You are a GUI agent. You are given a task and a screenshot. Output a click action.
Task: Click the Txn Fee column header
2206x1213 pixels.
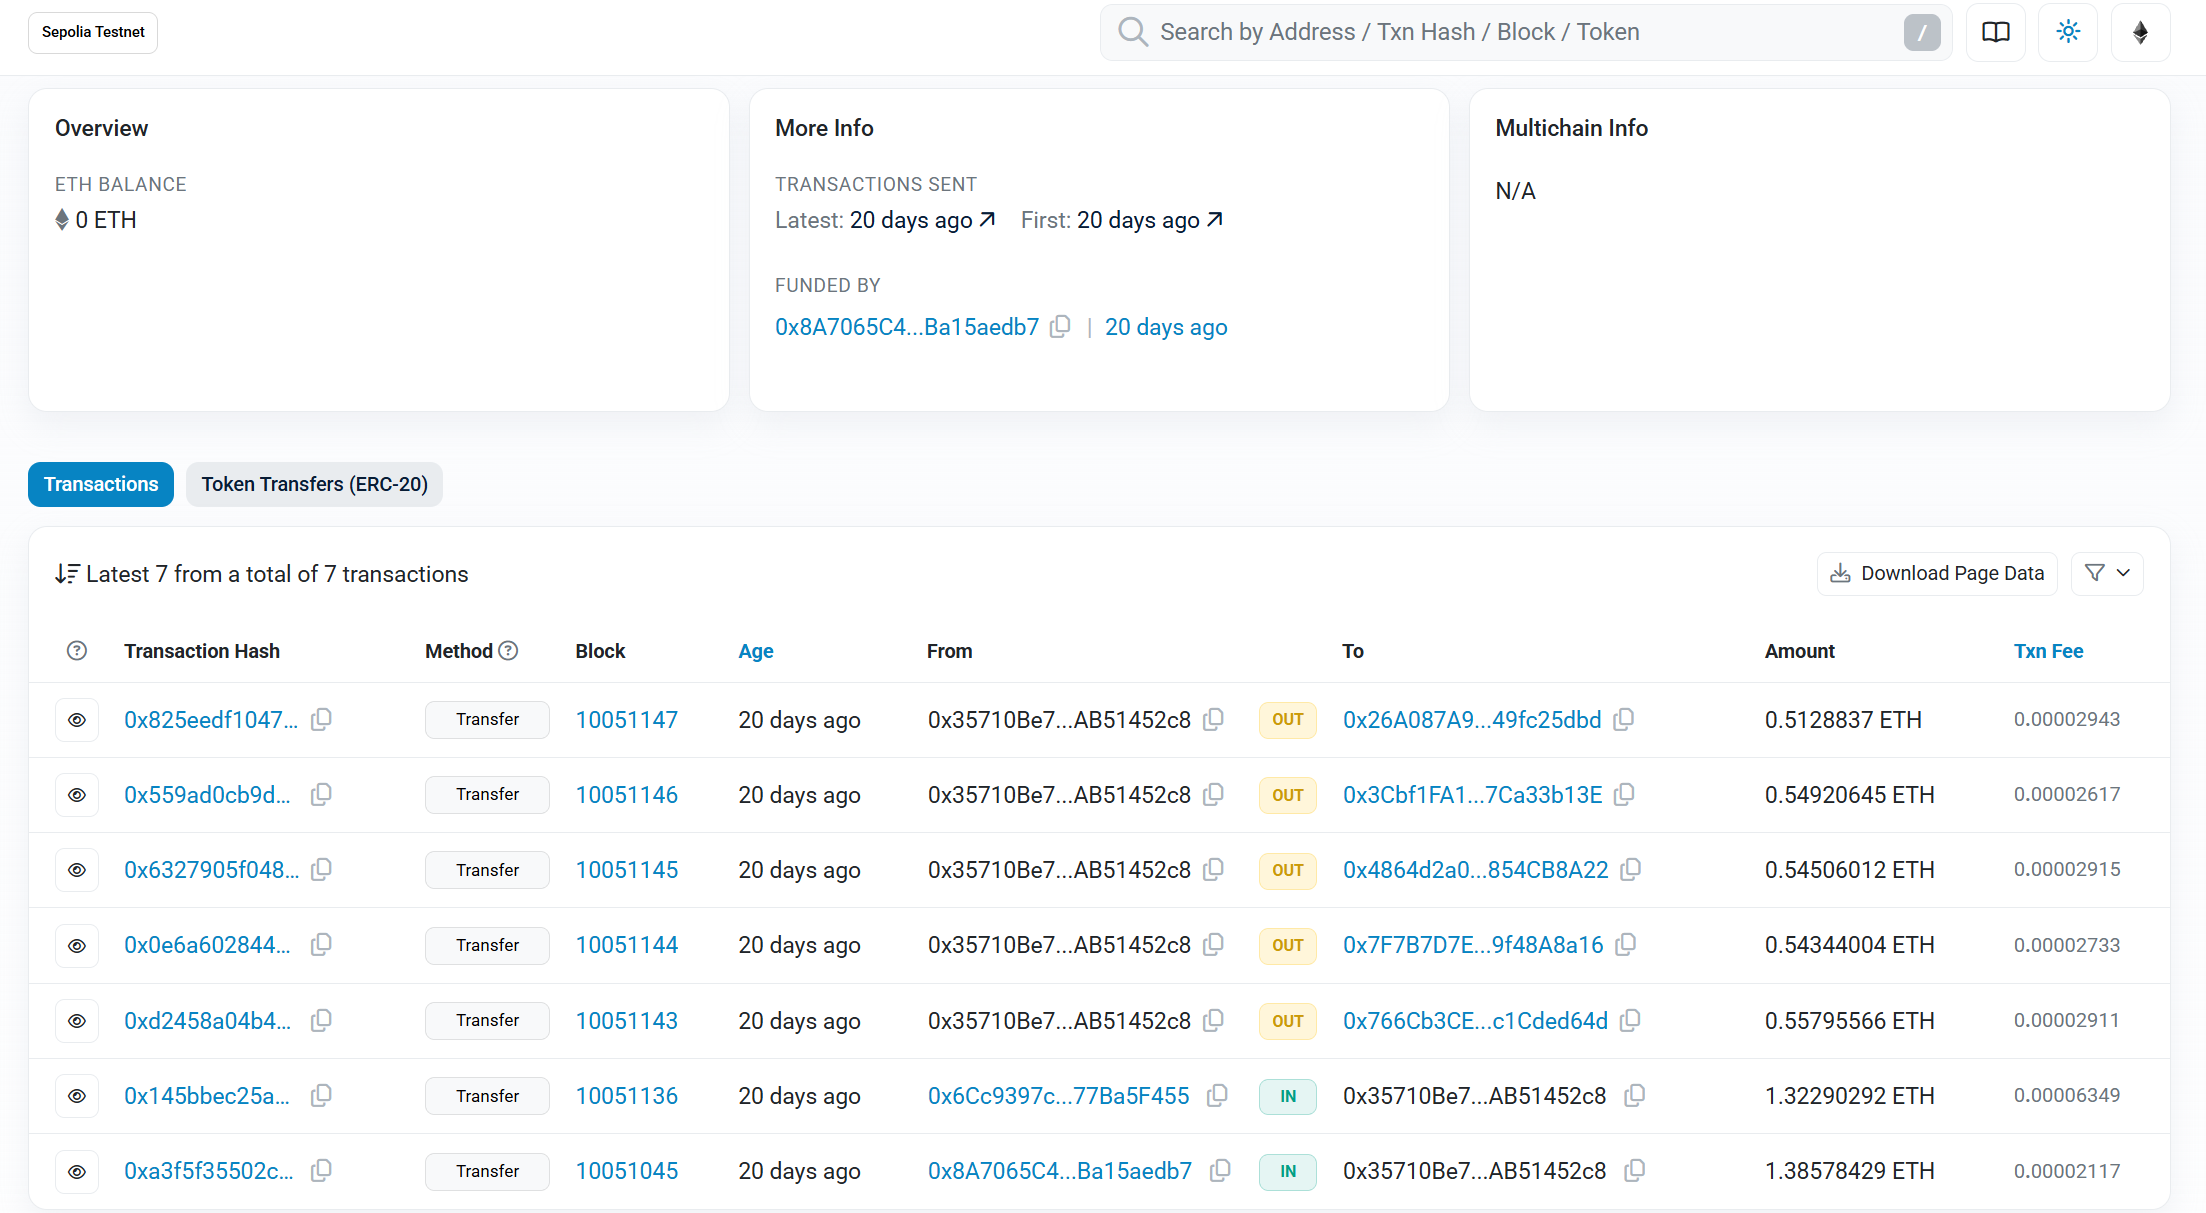[2047, 651]
